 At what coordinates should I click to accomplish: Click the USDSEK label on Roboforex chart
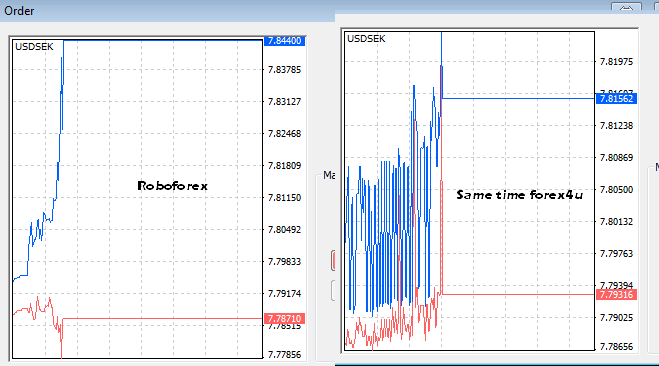point(34,47)
